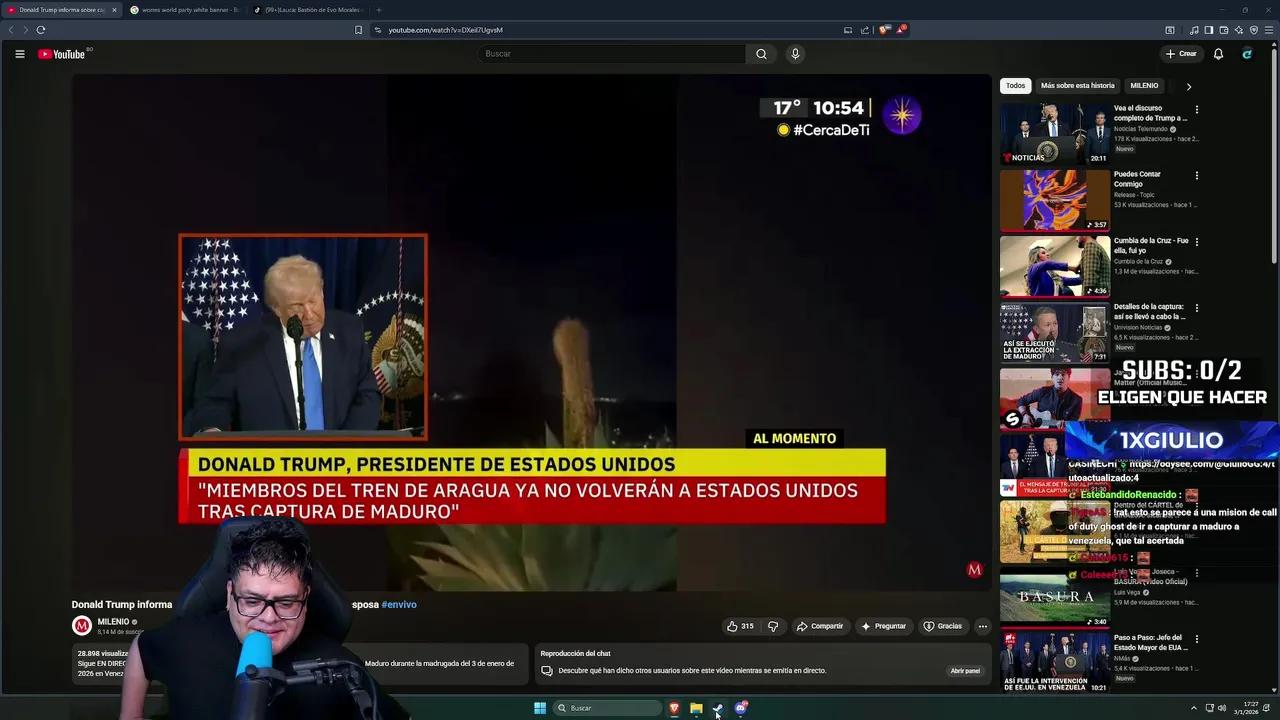The width and height of the screenshot is (1280, 720).
Task: Open the MILENIO channel avatar
Action: tap(82, 626)
